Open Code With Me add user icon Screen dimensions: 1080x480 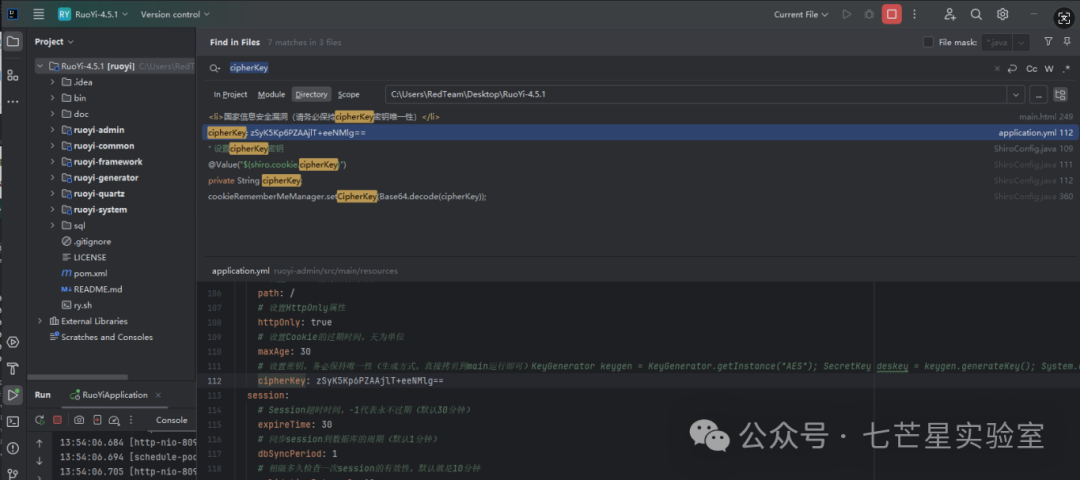(x=950, y=14)
